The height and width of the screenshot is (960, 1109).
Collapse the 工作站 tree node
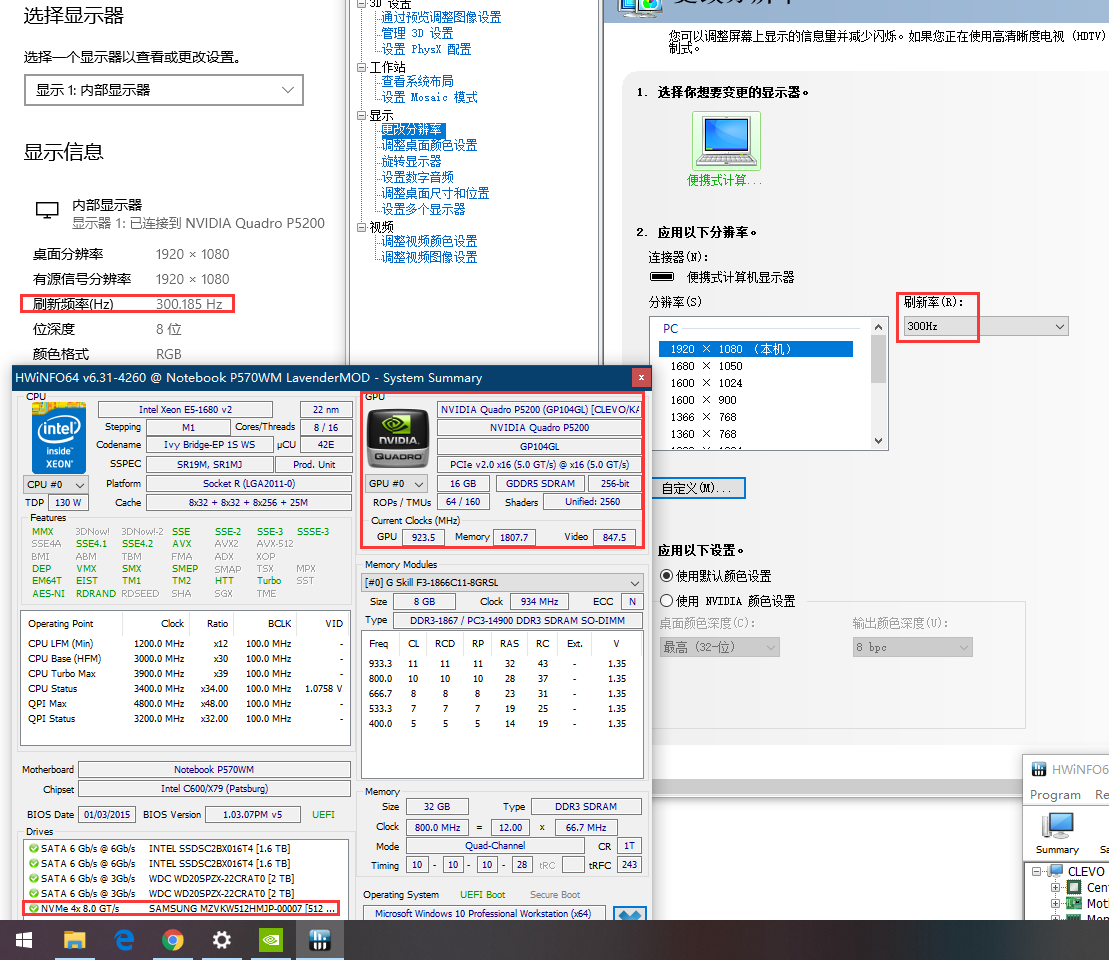361,68
